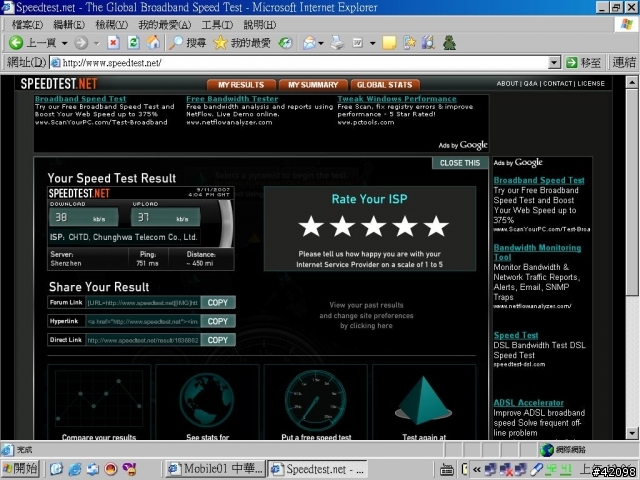
Task: Rate ISP with the second star
Action: coord(342,226)
